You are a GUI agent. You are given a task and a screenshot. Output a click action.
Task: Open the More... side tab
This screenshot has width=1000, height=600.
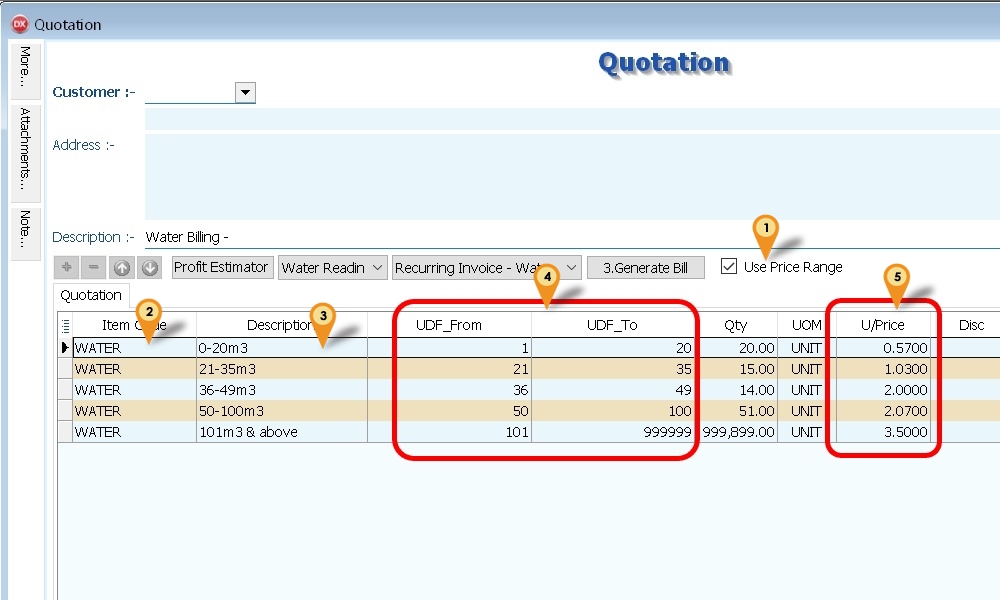click(x=25, y=68)
